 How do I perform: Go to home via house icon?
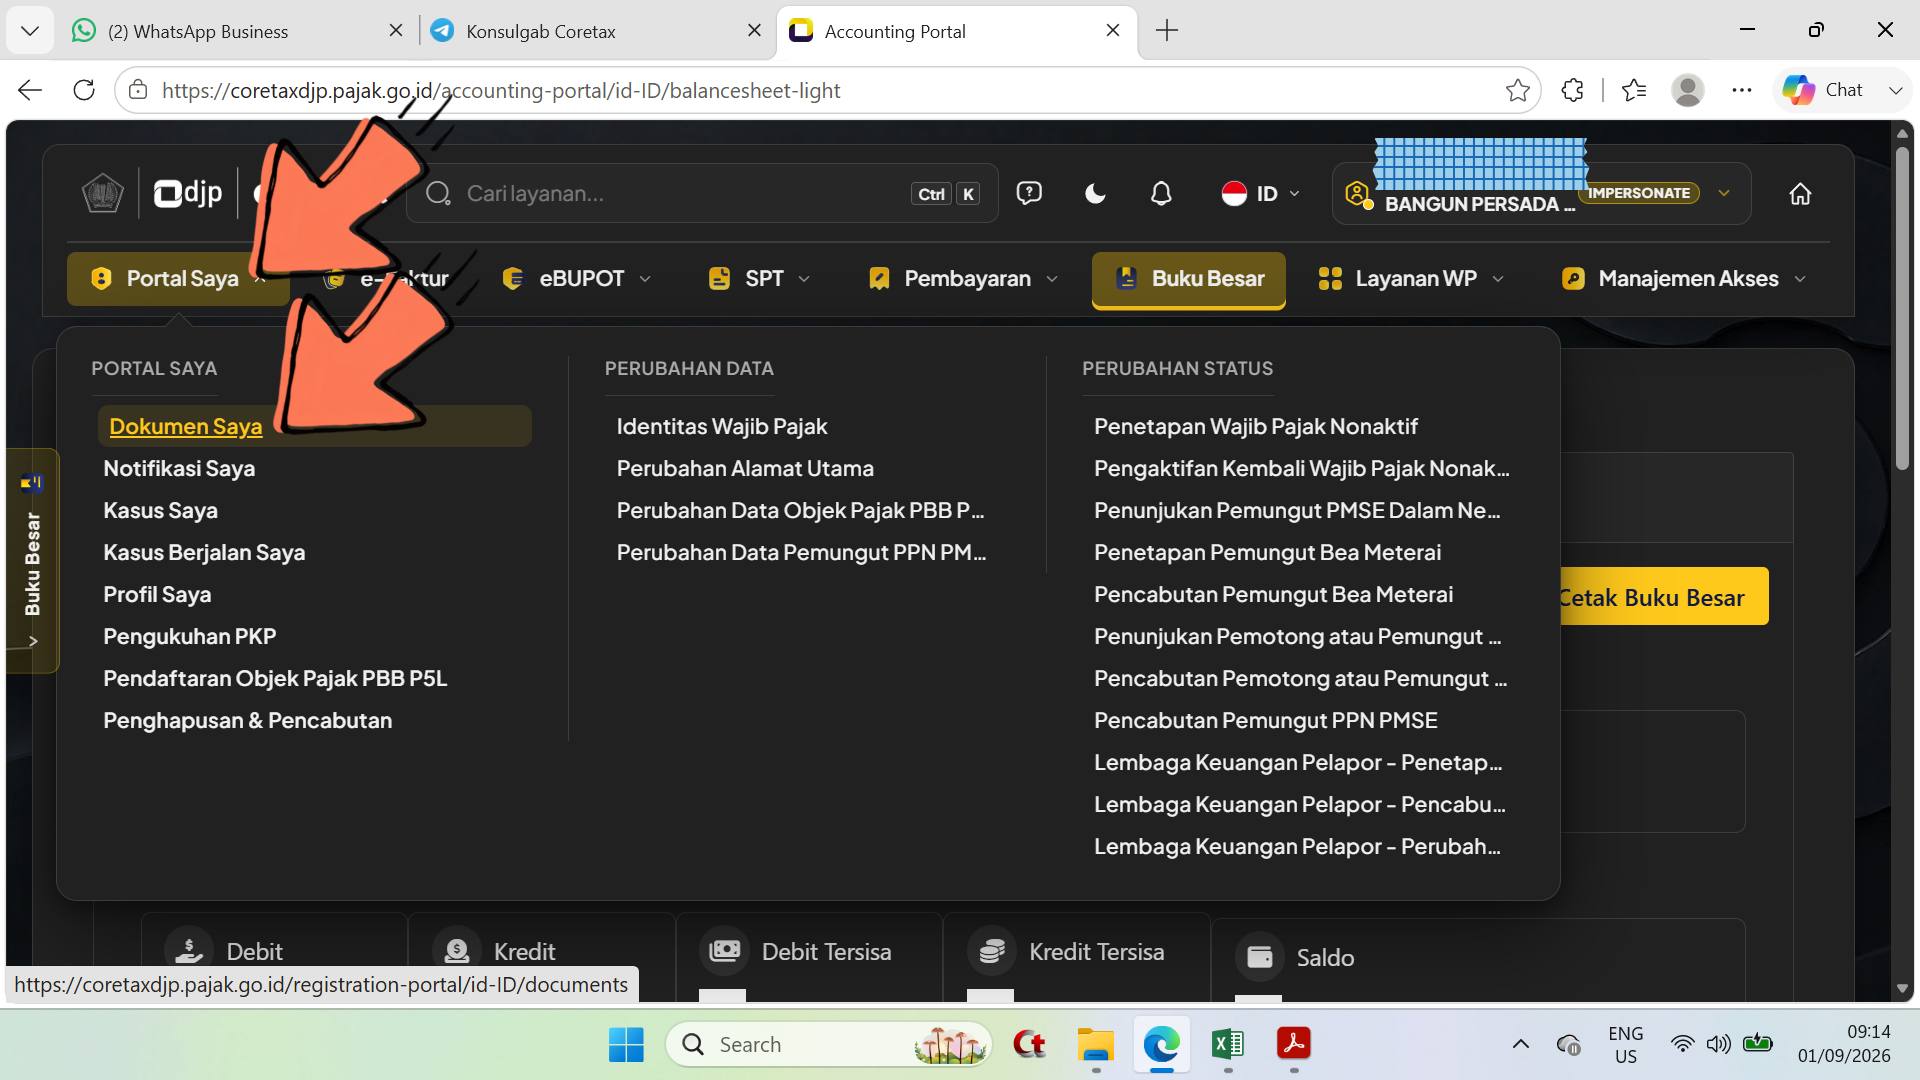coord(1800,193)
